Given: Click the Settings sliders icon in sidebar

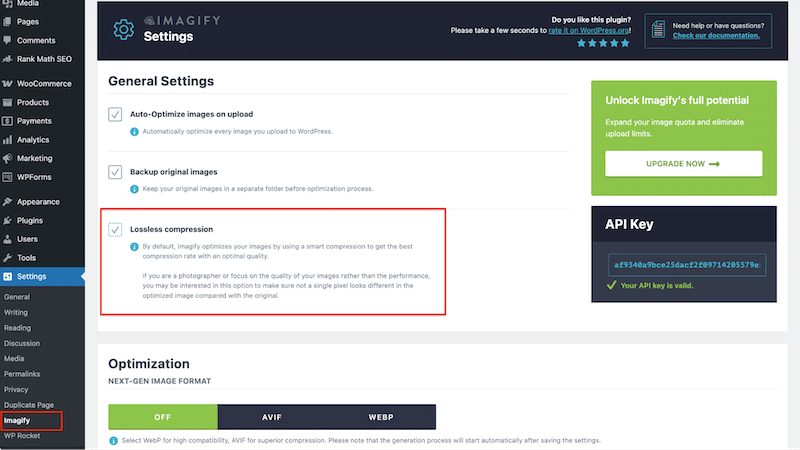Looking at the screenshot, I should pos(7,277).
